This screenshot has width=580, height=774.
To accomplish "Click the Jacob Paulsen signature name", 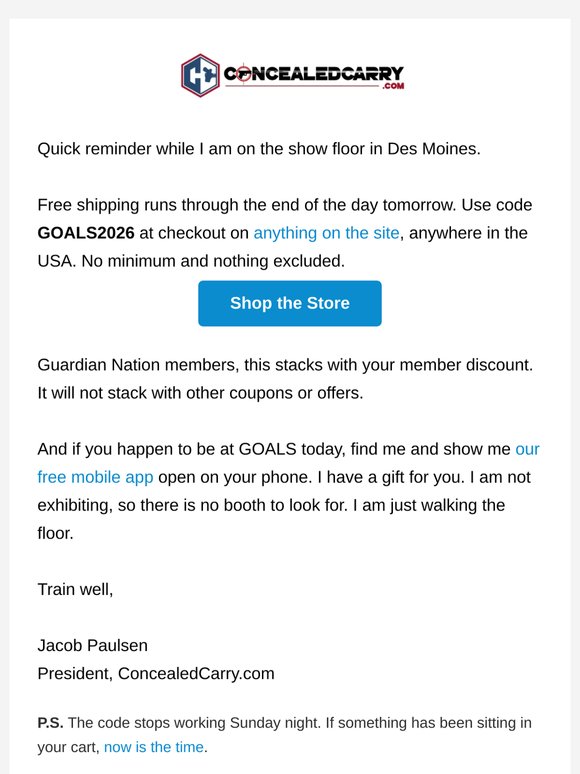I will click(x=93, y=646).
